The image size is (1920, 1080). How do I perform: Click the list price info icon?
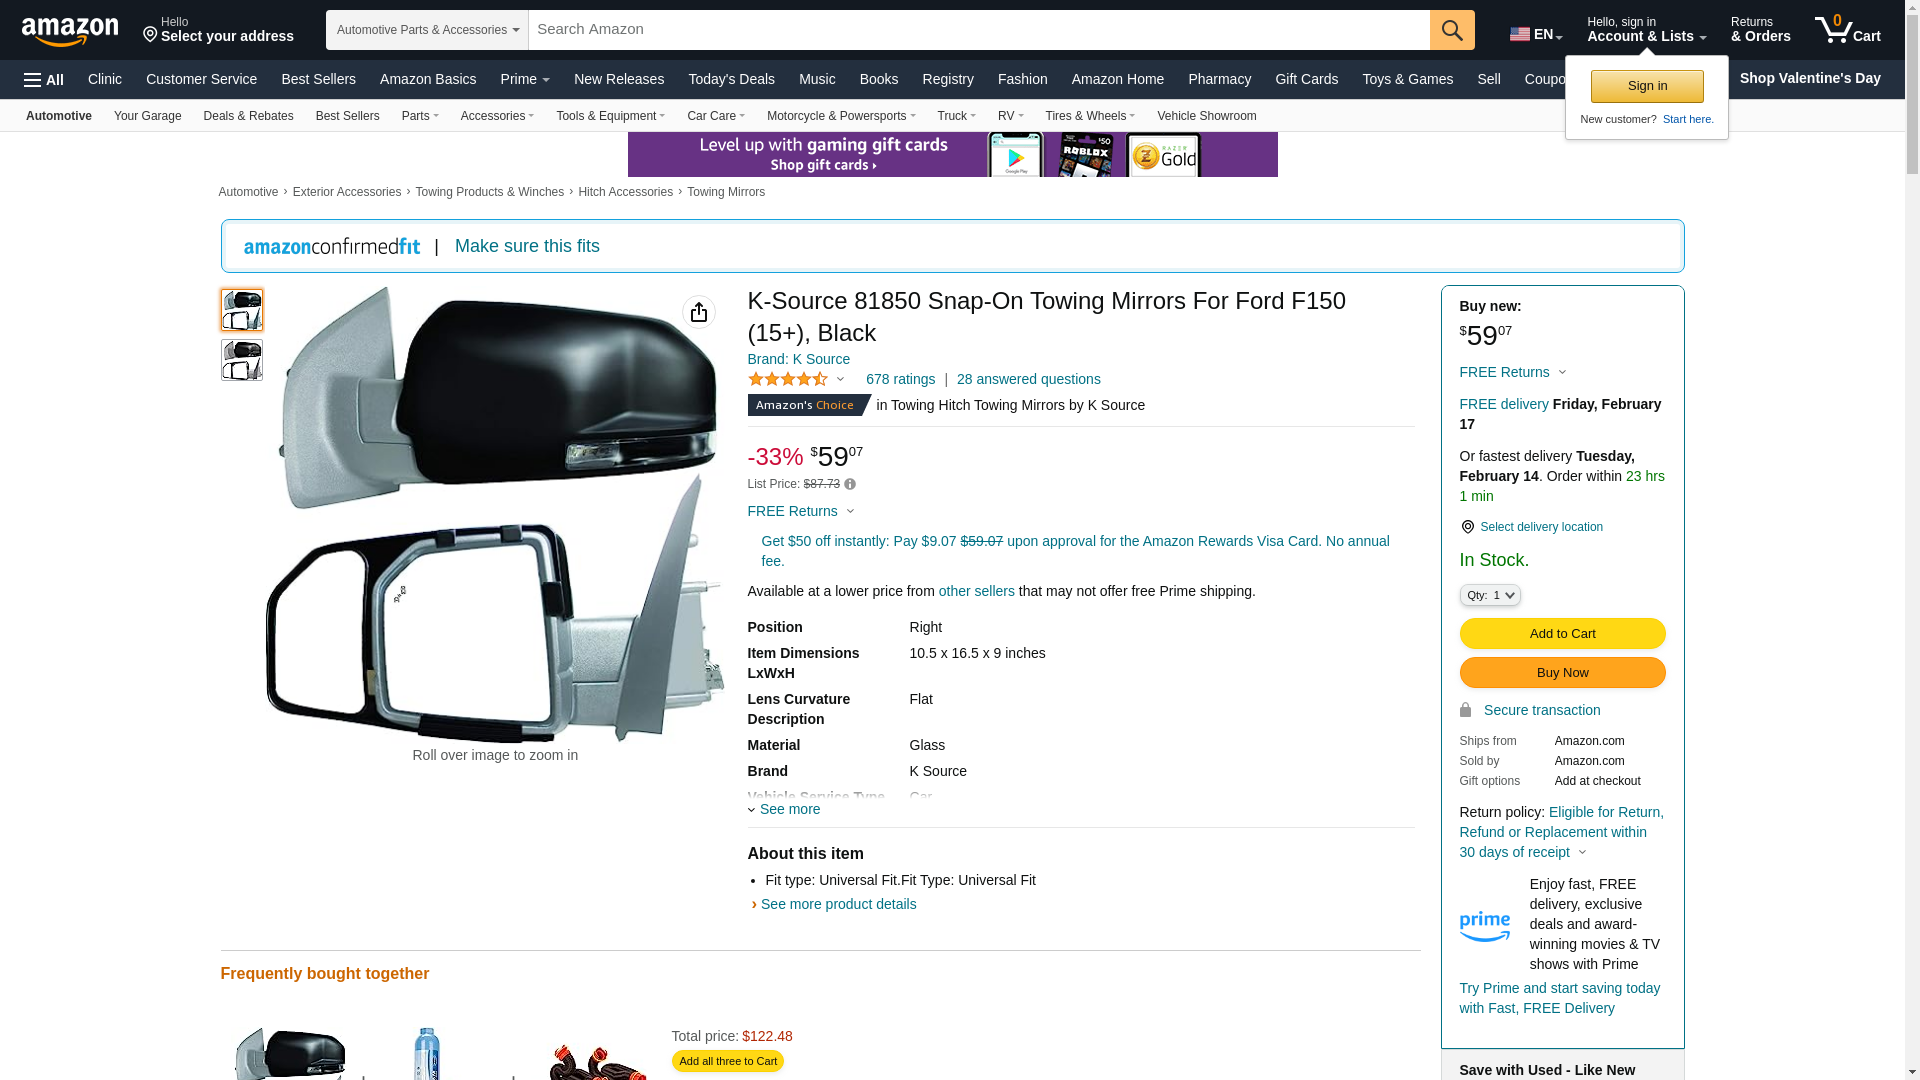coord(850,484)
